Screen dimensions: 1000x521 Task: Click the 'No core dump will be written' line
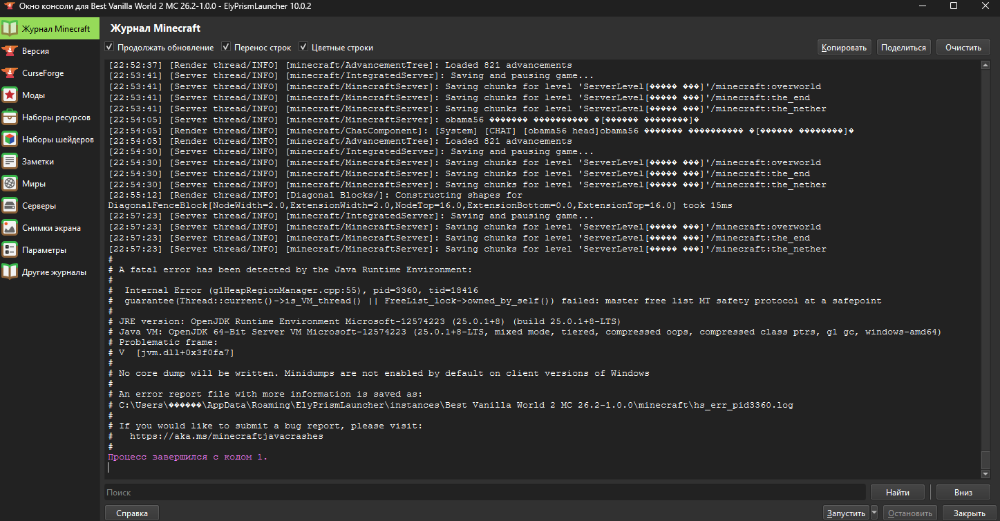click(379, 374)
